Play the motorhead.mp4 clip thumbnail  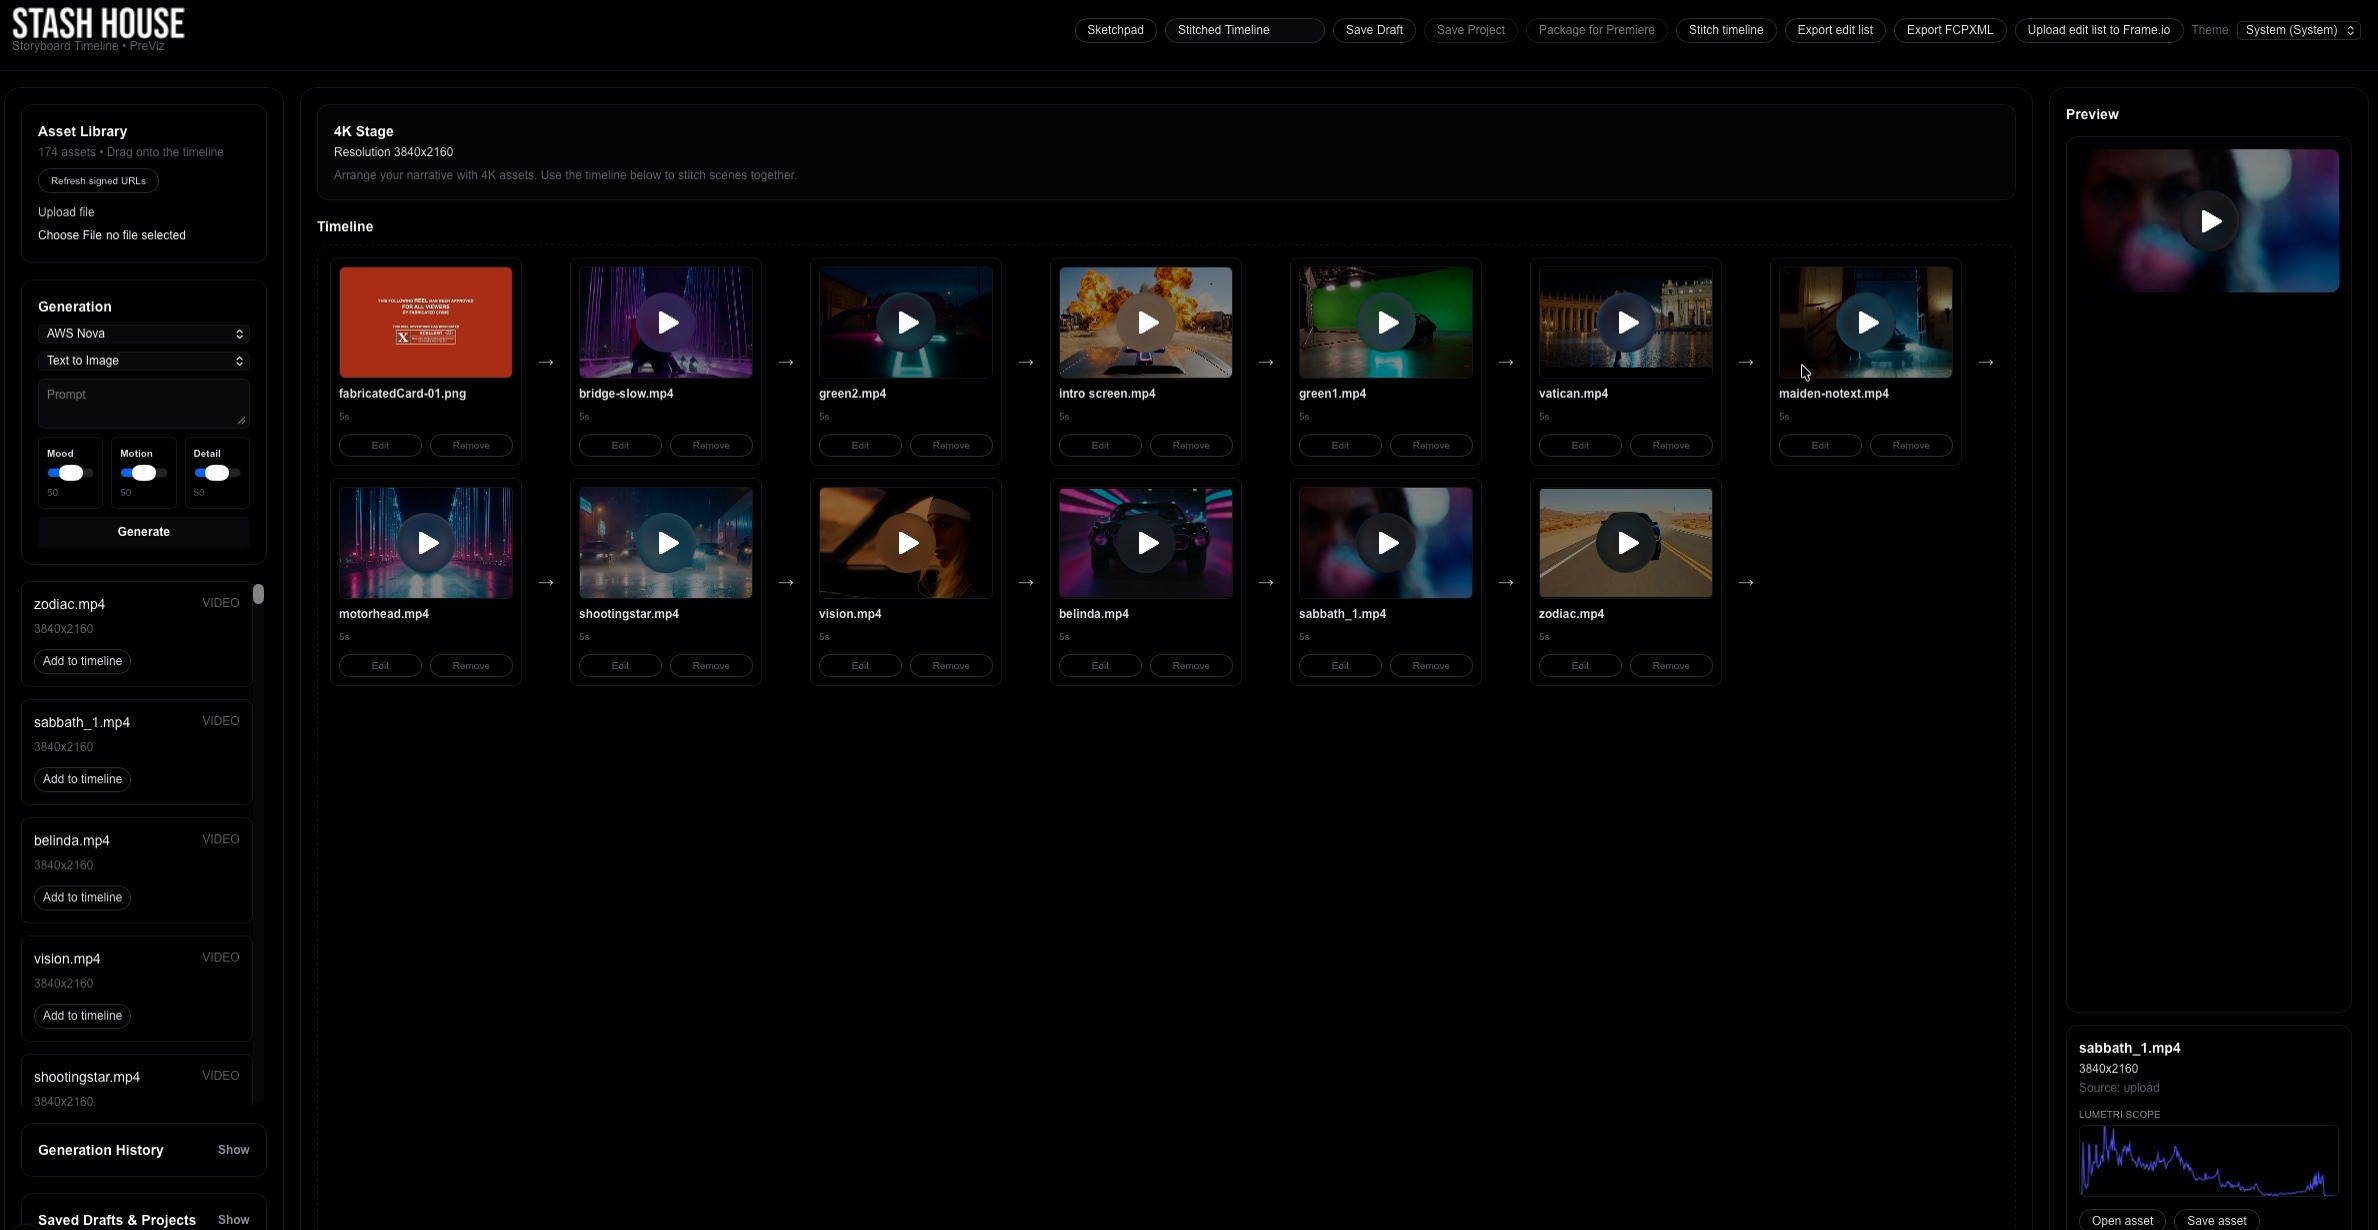tap(426, 542)
